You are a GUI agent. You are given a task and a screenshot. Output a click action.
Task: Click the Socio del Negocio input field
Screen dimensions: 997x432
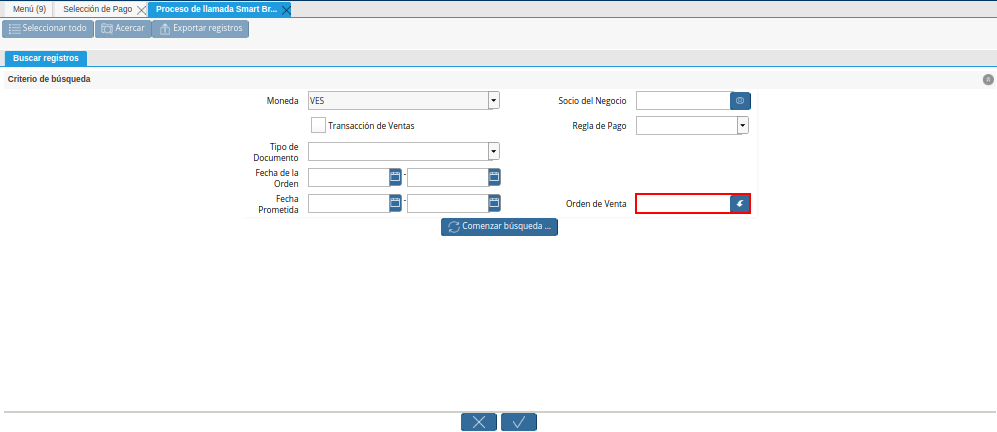[x=684, y=101]
